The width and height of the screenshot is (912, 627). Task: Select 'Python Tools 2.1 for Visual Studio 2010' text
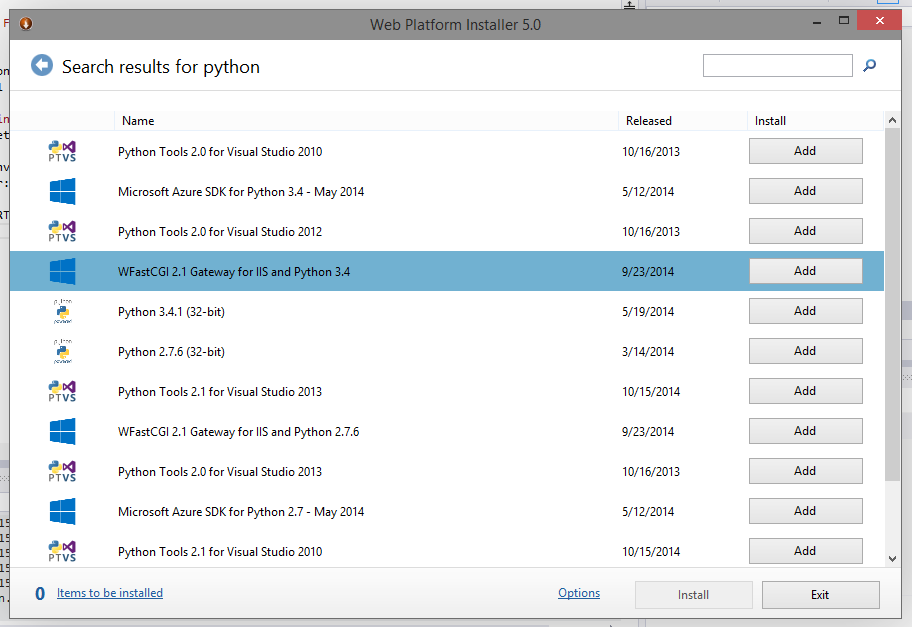click(220, 552)
